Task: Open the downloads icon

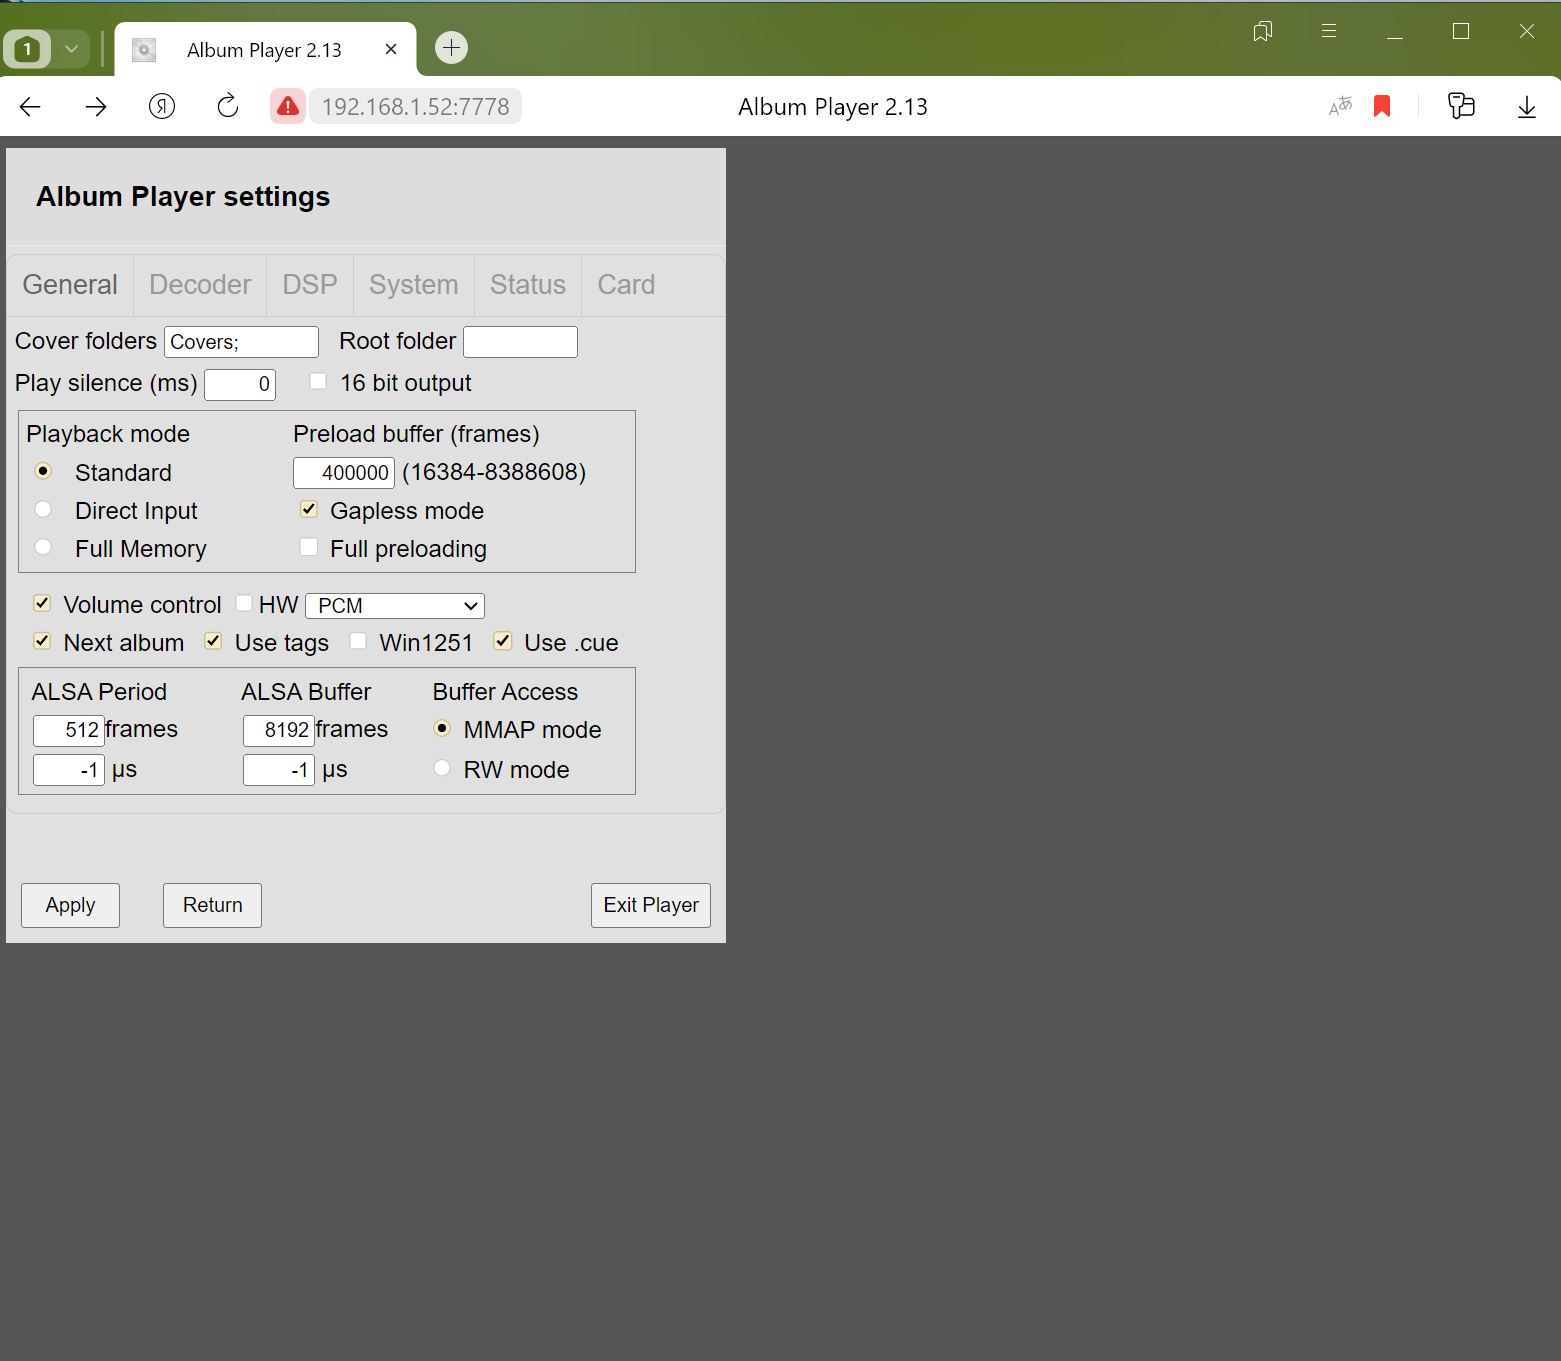Action: pyautogui.click(x=1526, y=107)
